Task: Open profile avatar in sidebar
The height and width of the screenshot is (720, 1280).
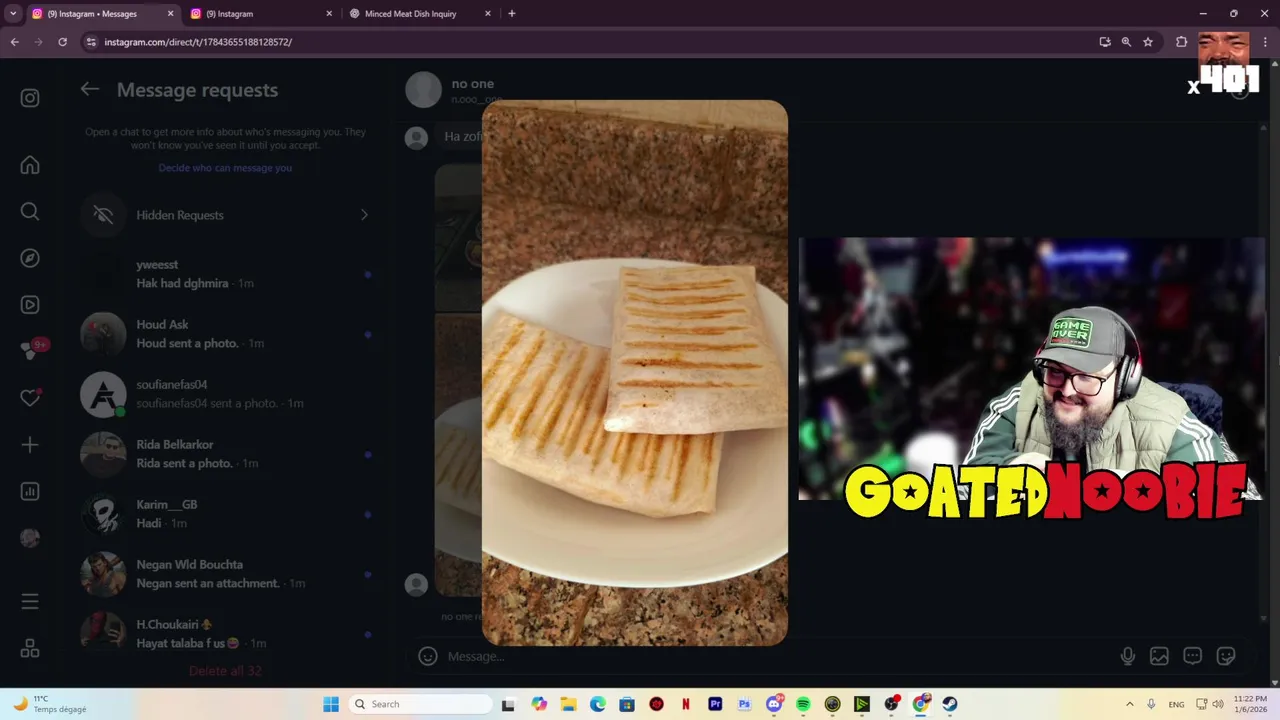Action: point(30,538)
